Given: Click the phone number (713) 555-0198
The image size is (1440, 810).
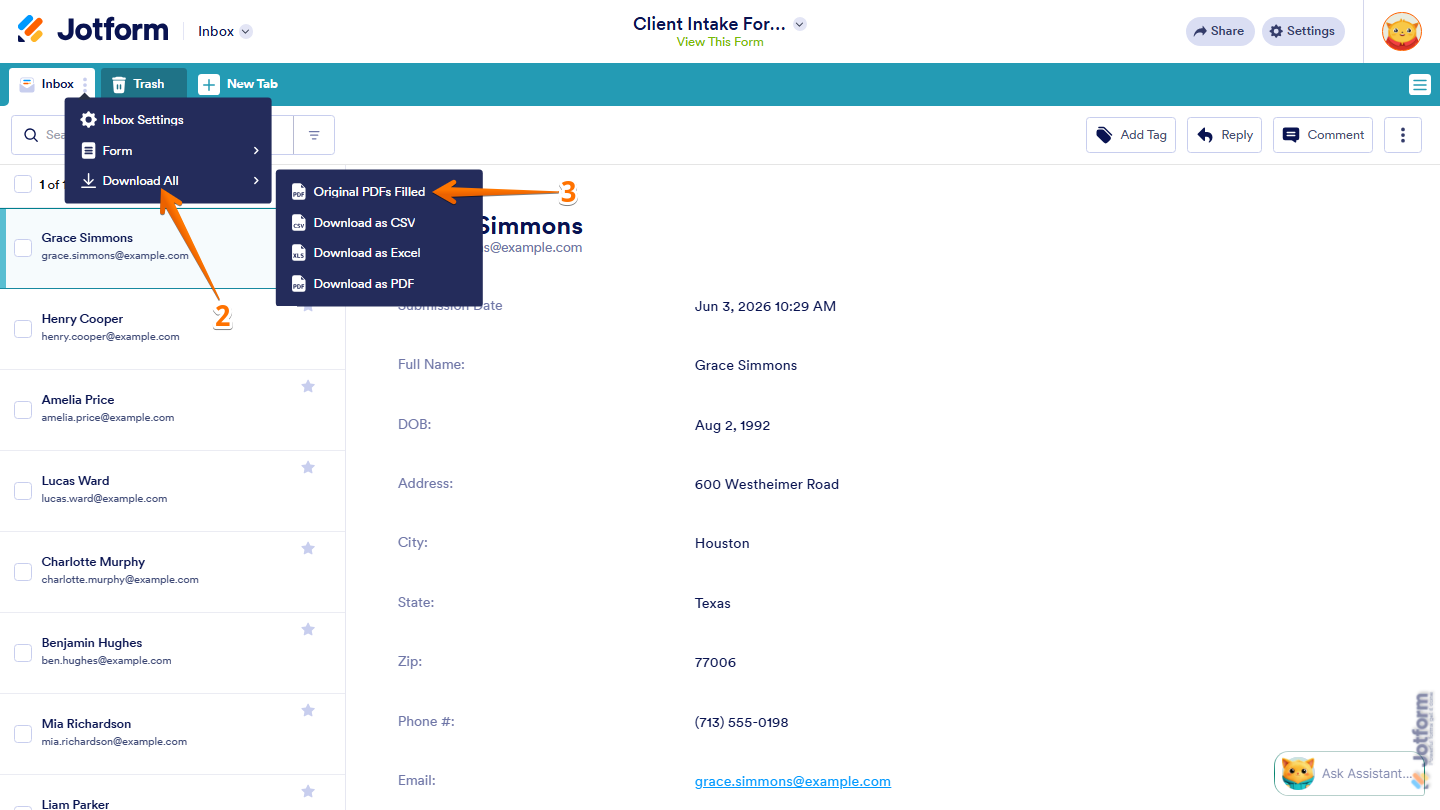Looking at the screenshot, I should pyautogui.click(x=741, y=722).
